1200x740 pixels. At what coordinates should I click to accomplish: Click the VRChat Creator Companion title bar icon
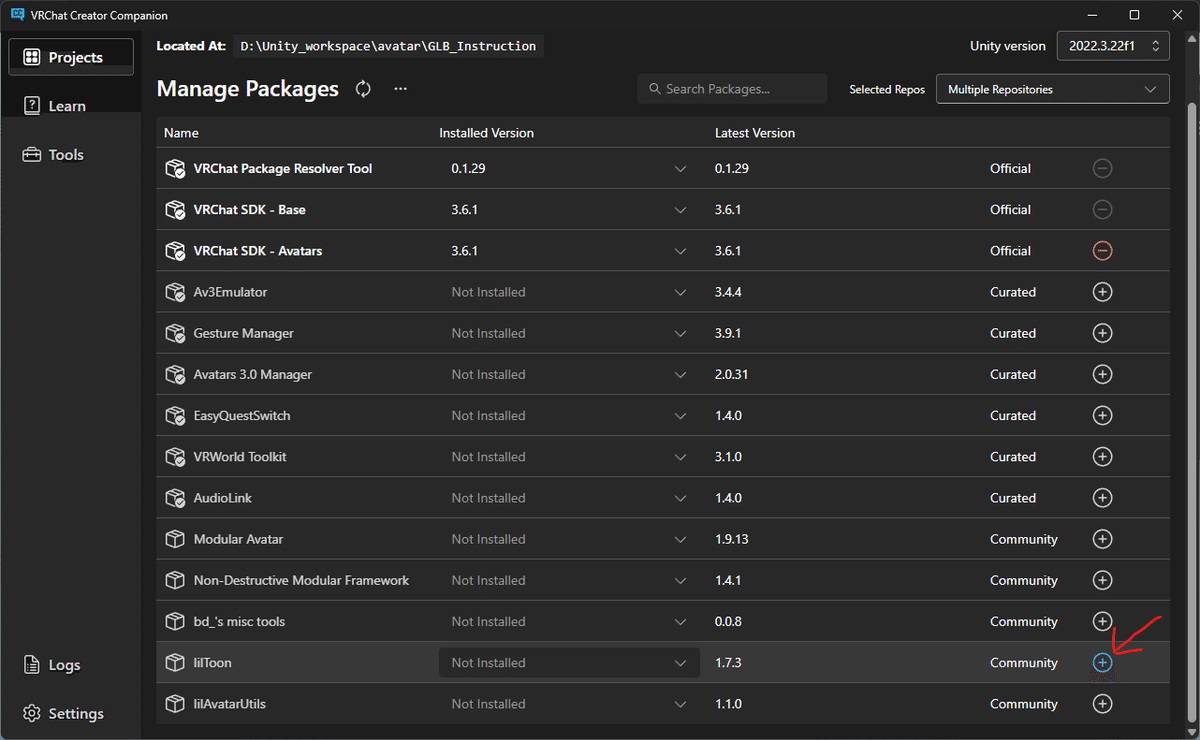(18, 15)
